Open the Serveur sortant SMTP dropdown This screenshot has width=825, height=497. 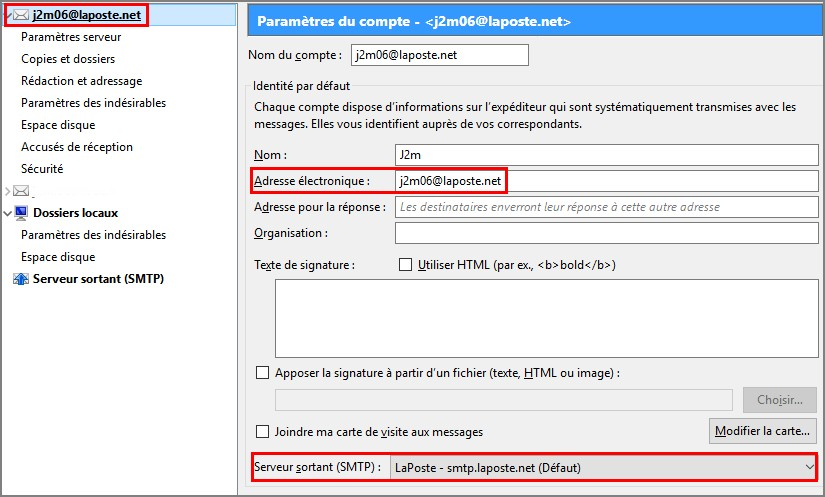pos(604,468)
